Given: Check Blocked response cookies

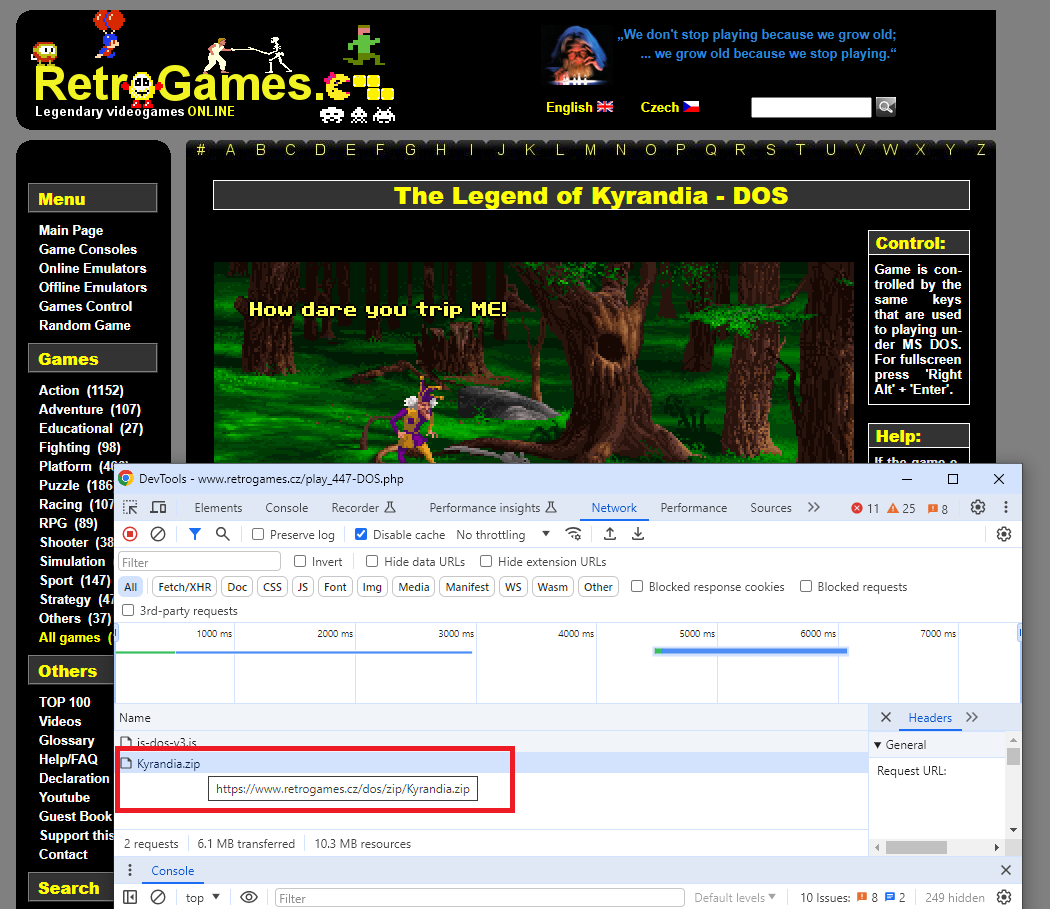Looking at the screenshot, I should [x=637, y=586].
